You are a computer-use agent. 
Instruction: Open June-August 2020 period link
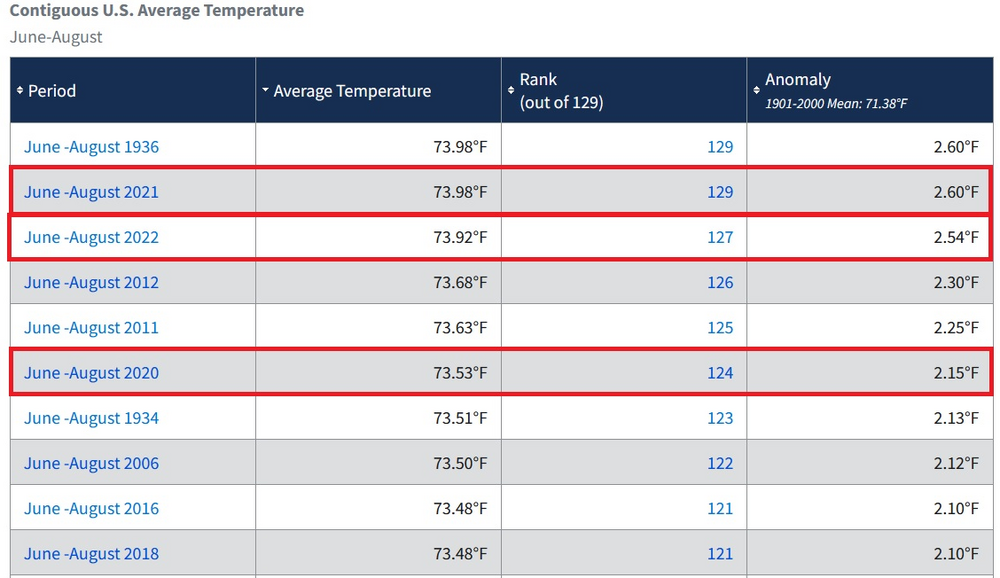91,373
